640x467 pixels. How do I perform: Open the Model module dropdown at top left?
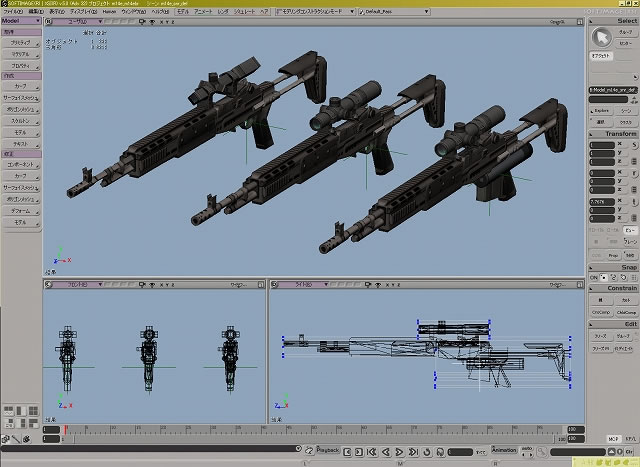[x=21, y=20]
